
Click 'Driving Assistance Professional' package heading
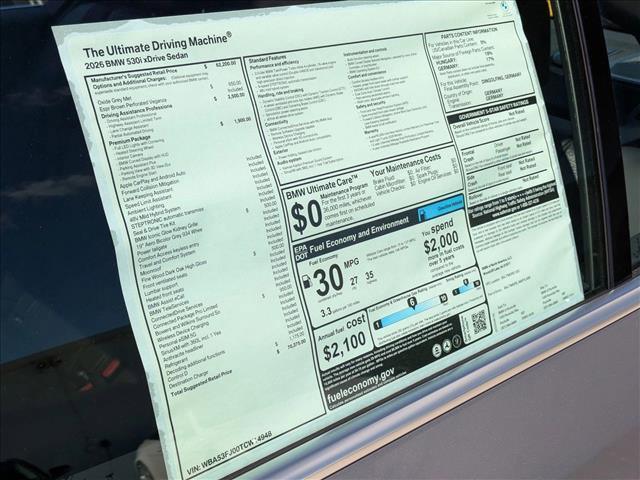coord(137,111)
